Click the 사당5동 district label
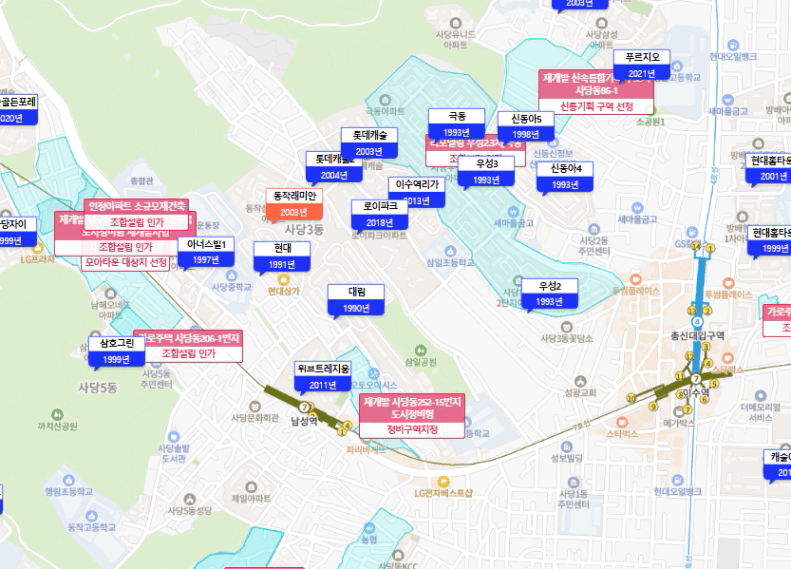Screen dimensions: 791x569 pyautogui.click(x=98, y=387)
